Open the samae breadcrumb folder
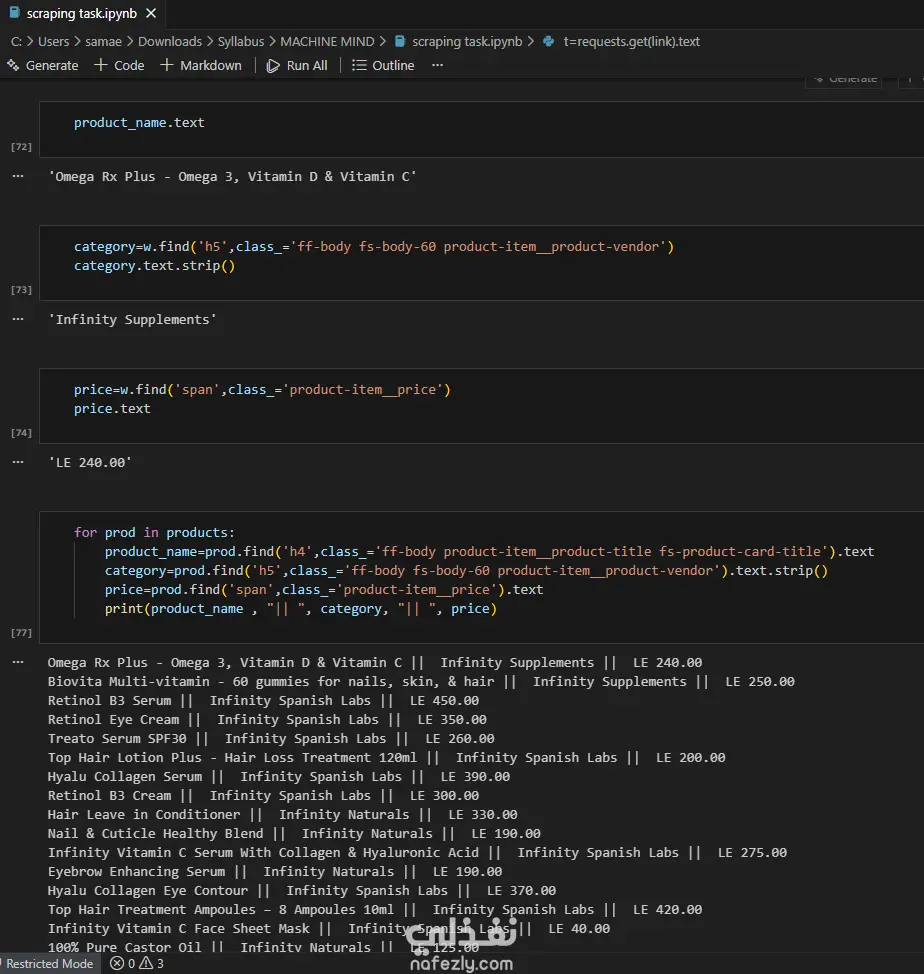This screenshot has width=924, height=974. tap(103, 42)
